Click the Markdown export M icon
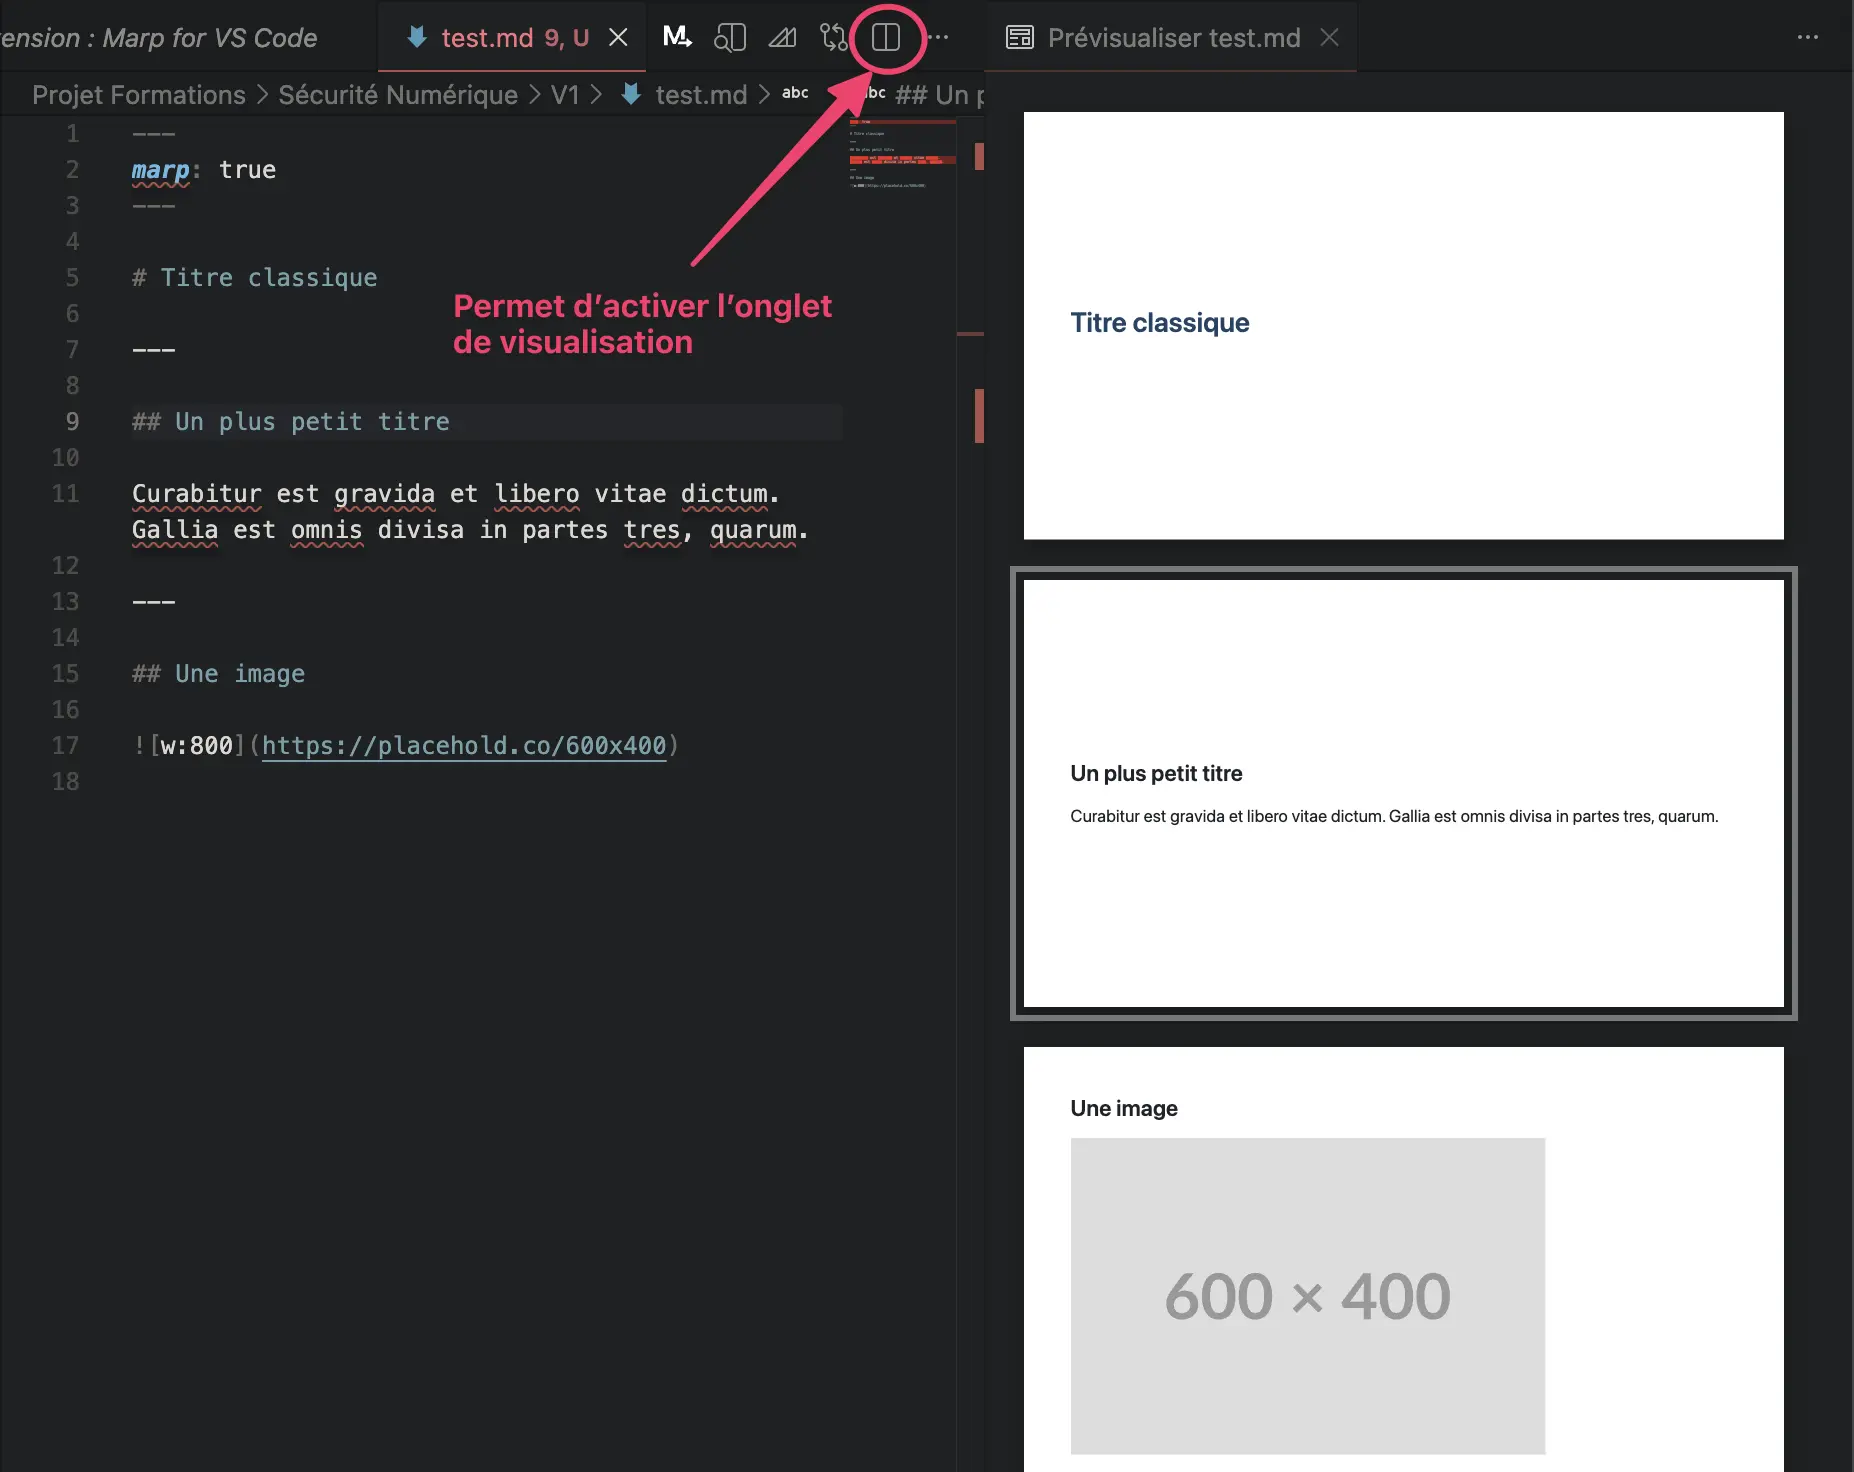 [677, 37]
